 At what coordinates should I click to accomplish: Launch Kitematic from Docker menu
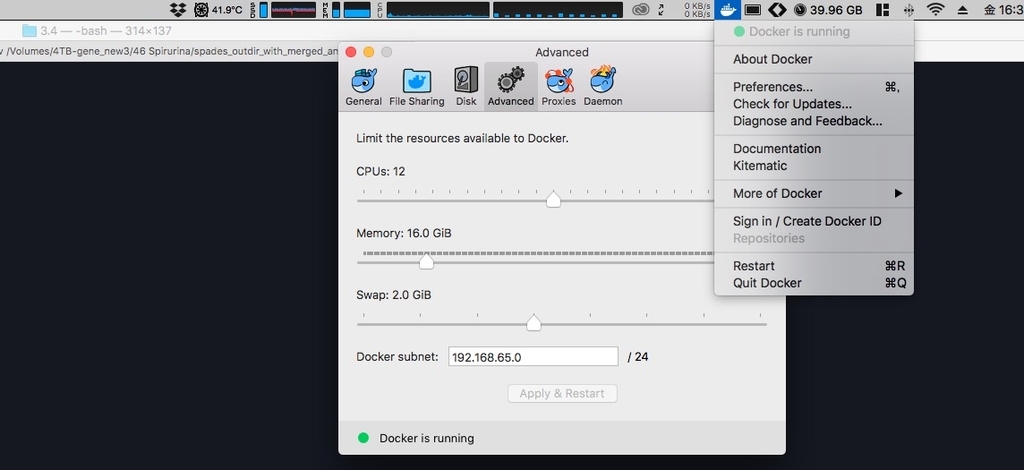[x=814, y=166]
